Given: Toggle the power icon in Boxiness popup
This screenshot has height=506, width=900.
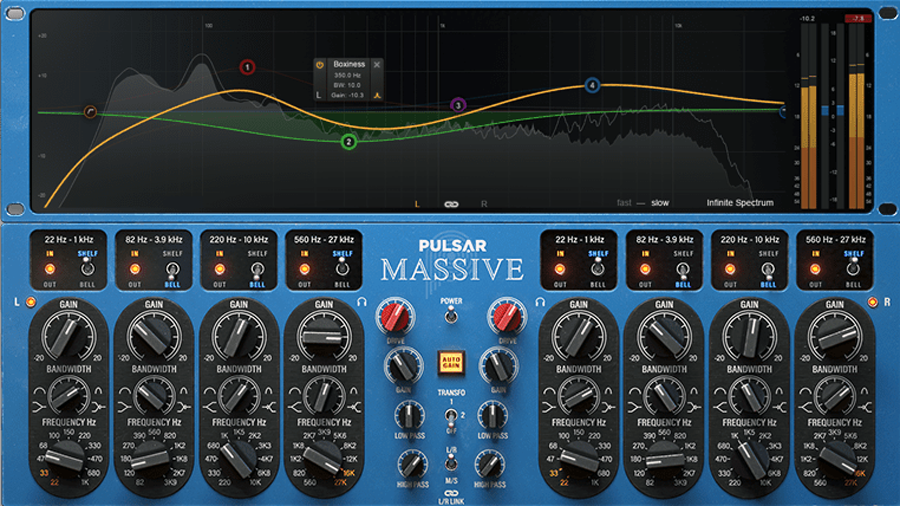Looking at the screenshot, I should pos(320,65).
